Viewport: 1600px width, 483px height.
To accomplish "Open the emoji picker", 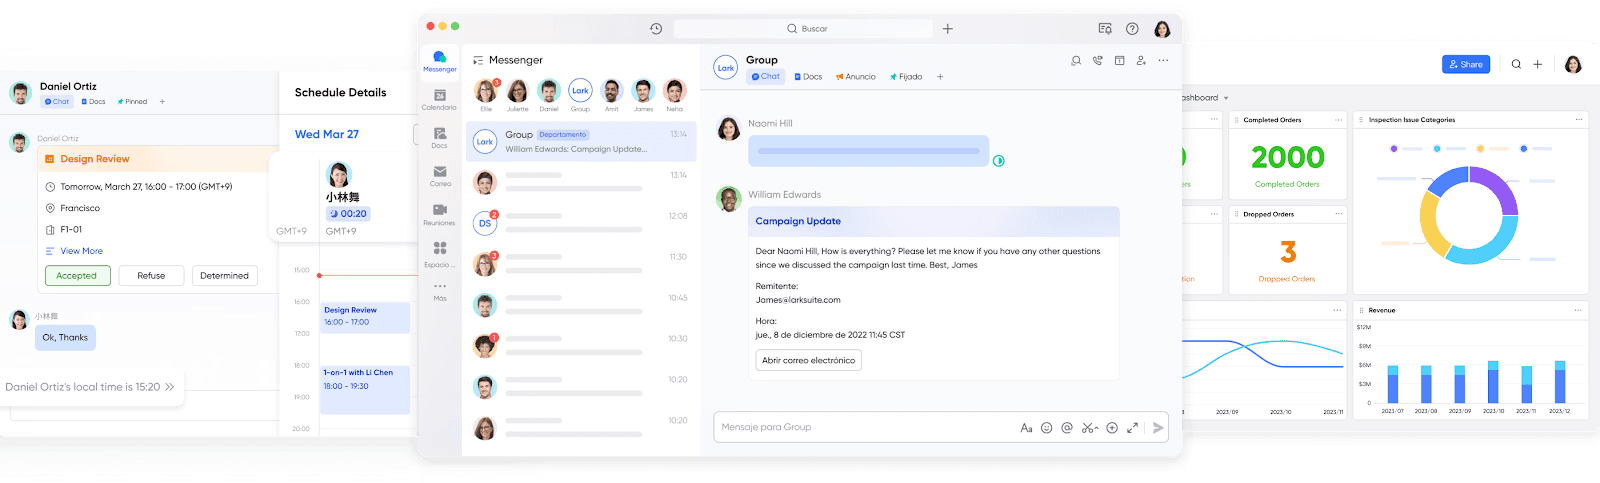I will [x=1047, y=428].
